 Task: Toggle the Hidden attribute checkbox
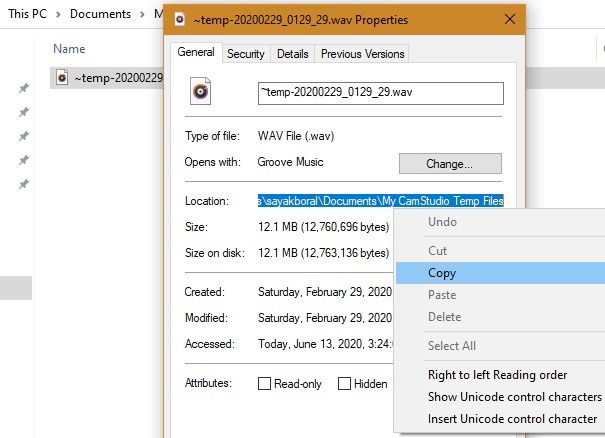pos(344,384)
